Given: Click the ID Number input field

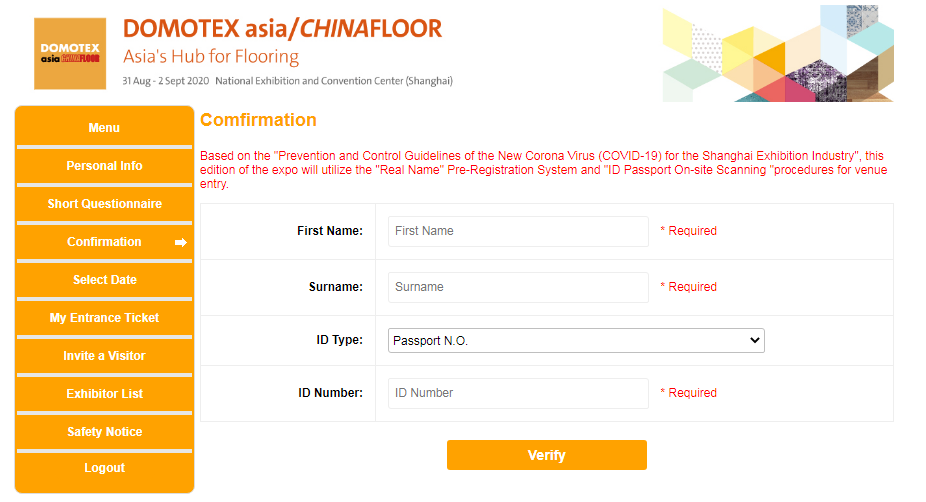Looking at the screenshot, I should 518,393.
